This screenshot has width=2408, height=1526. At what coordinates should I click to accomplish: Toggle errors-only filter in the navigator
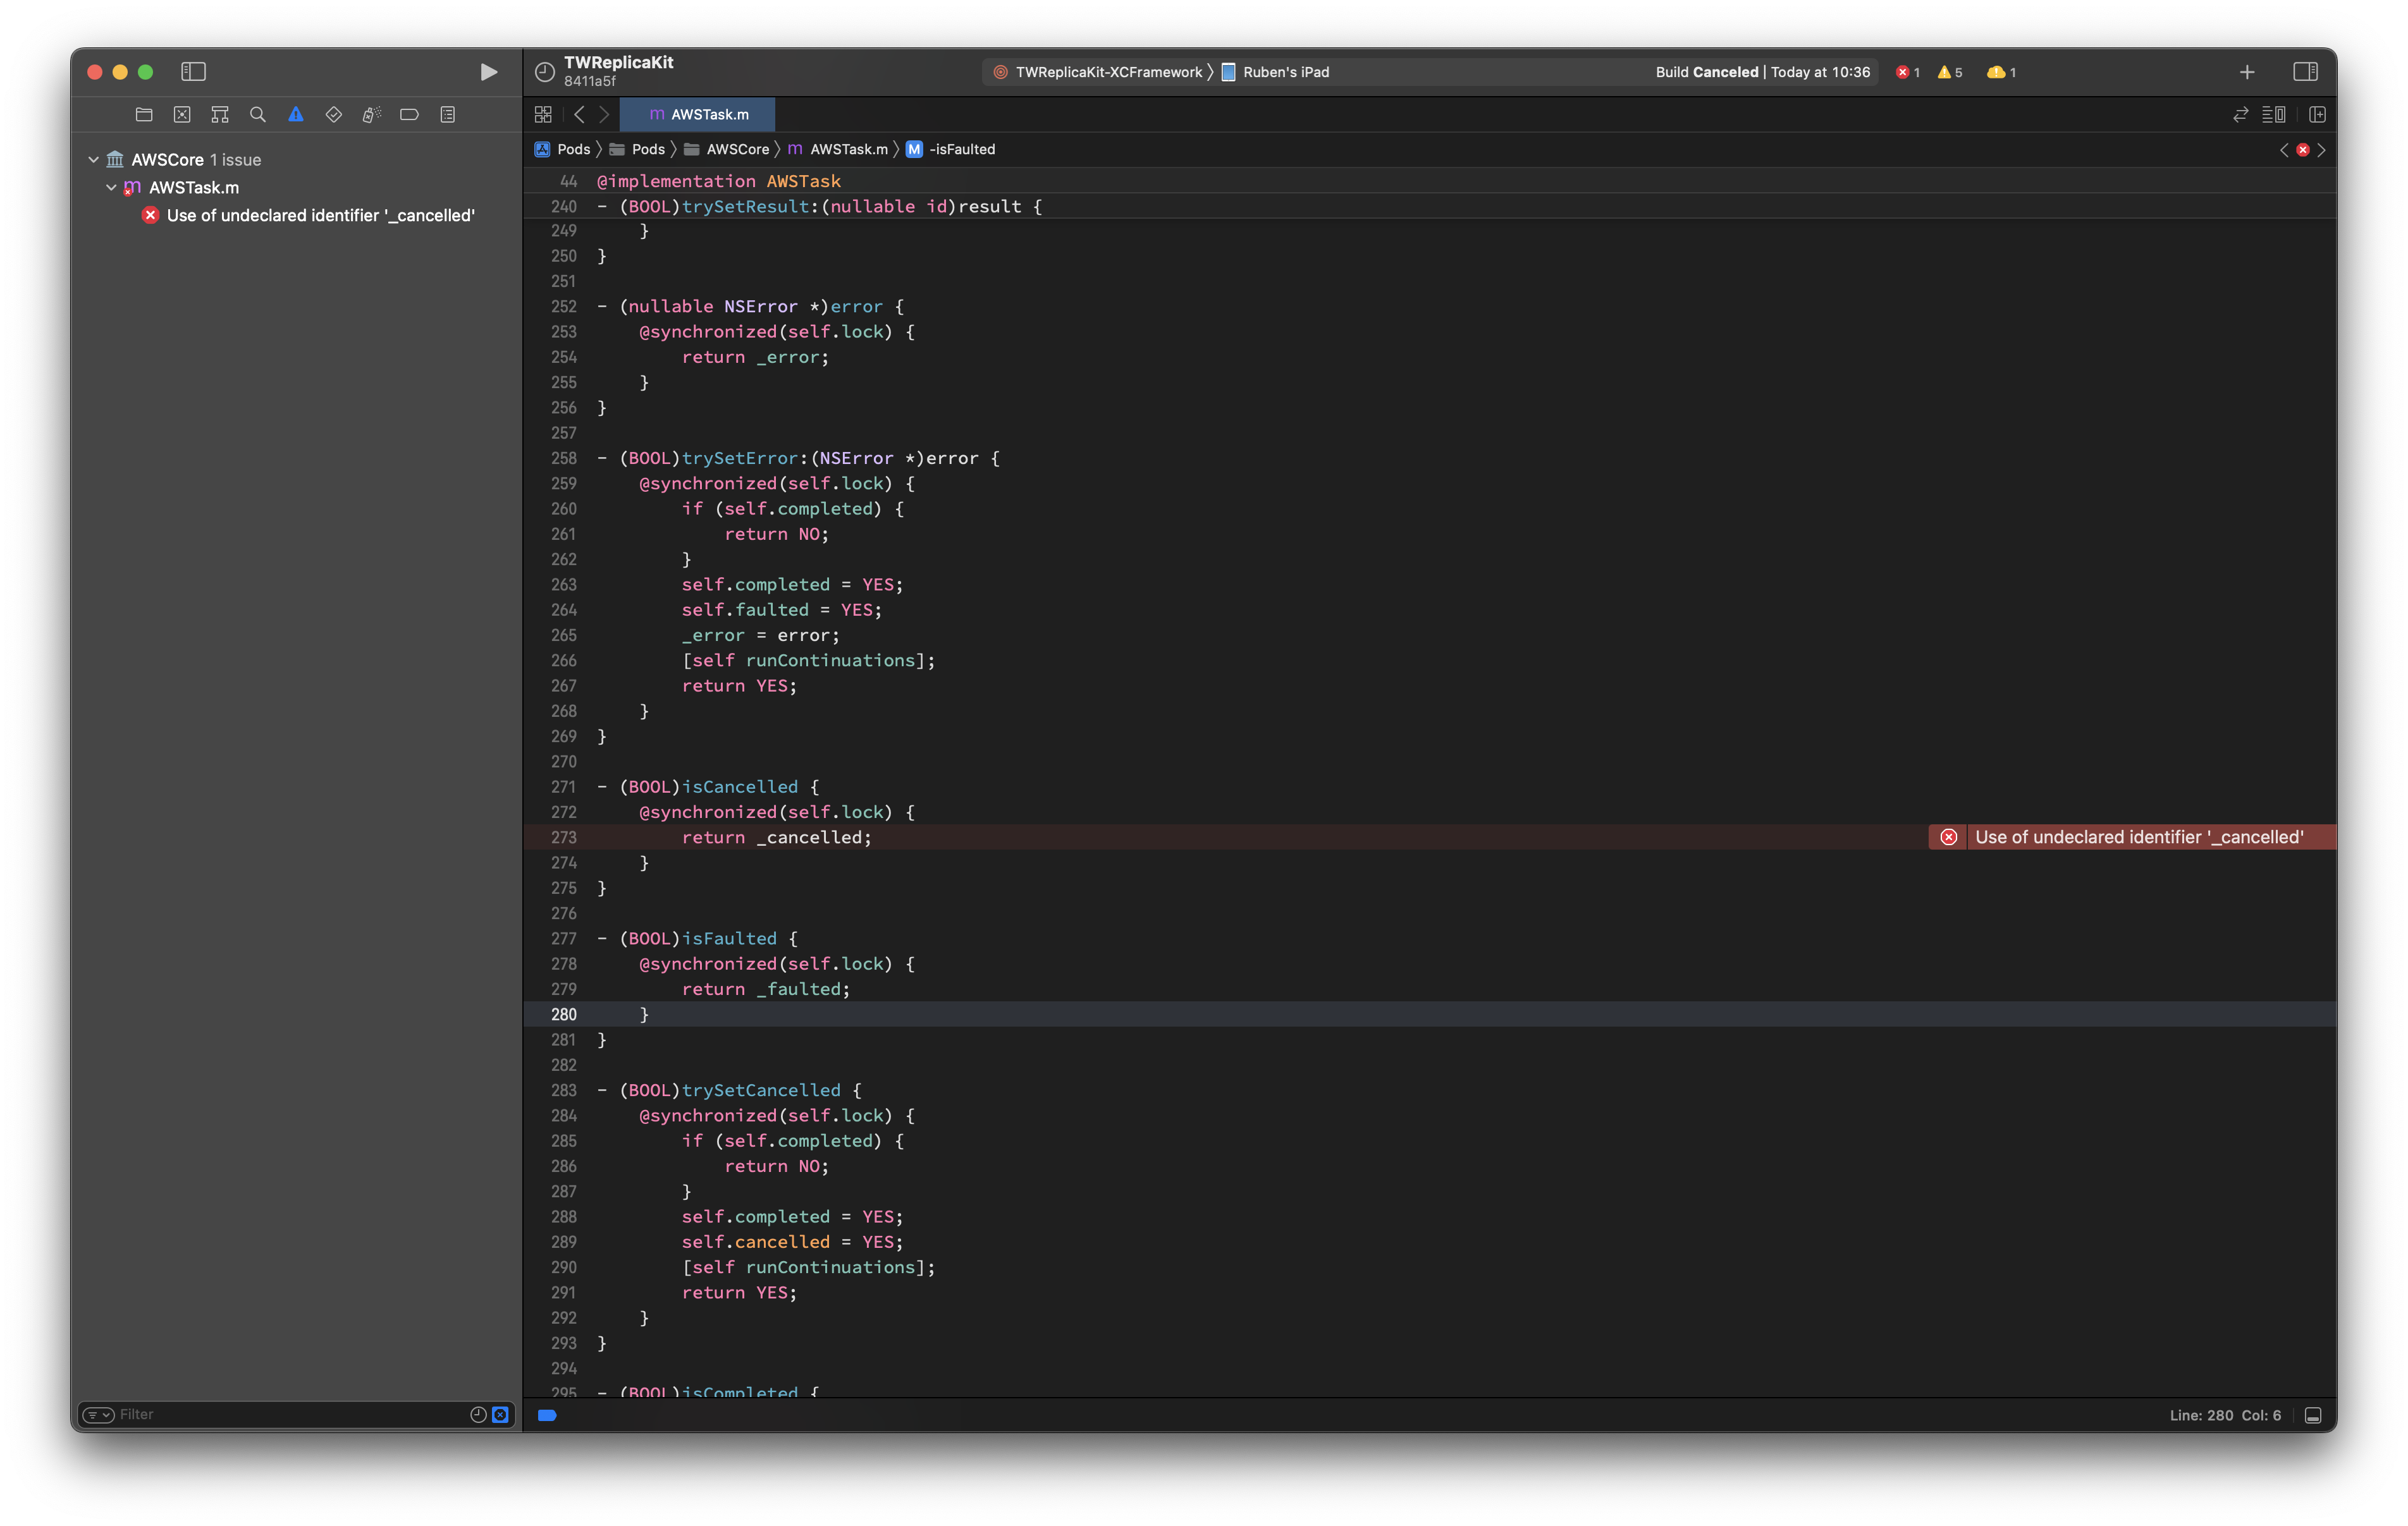(x=500, y=1414)
